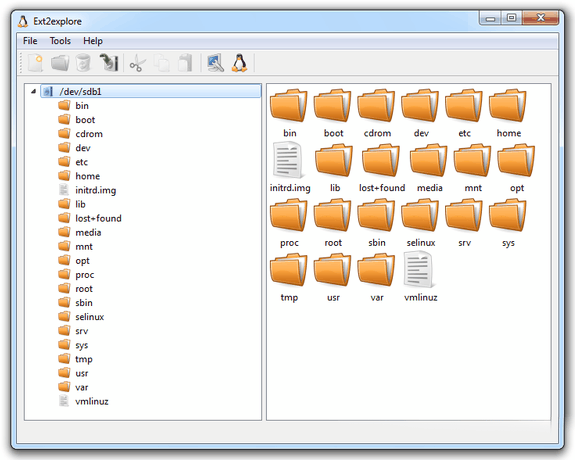The width and height of the screenshot is (575, 460).
Task: Click the new file toolbar icon
Action: pos(36,63)
